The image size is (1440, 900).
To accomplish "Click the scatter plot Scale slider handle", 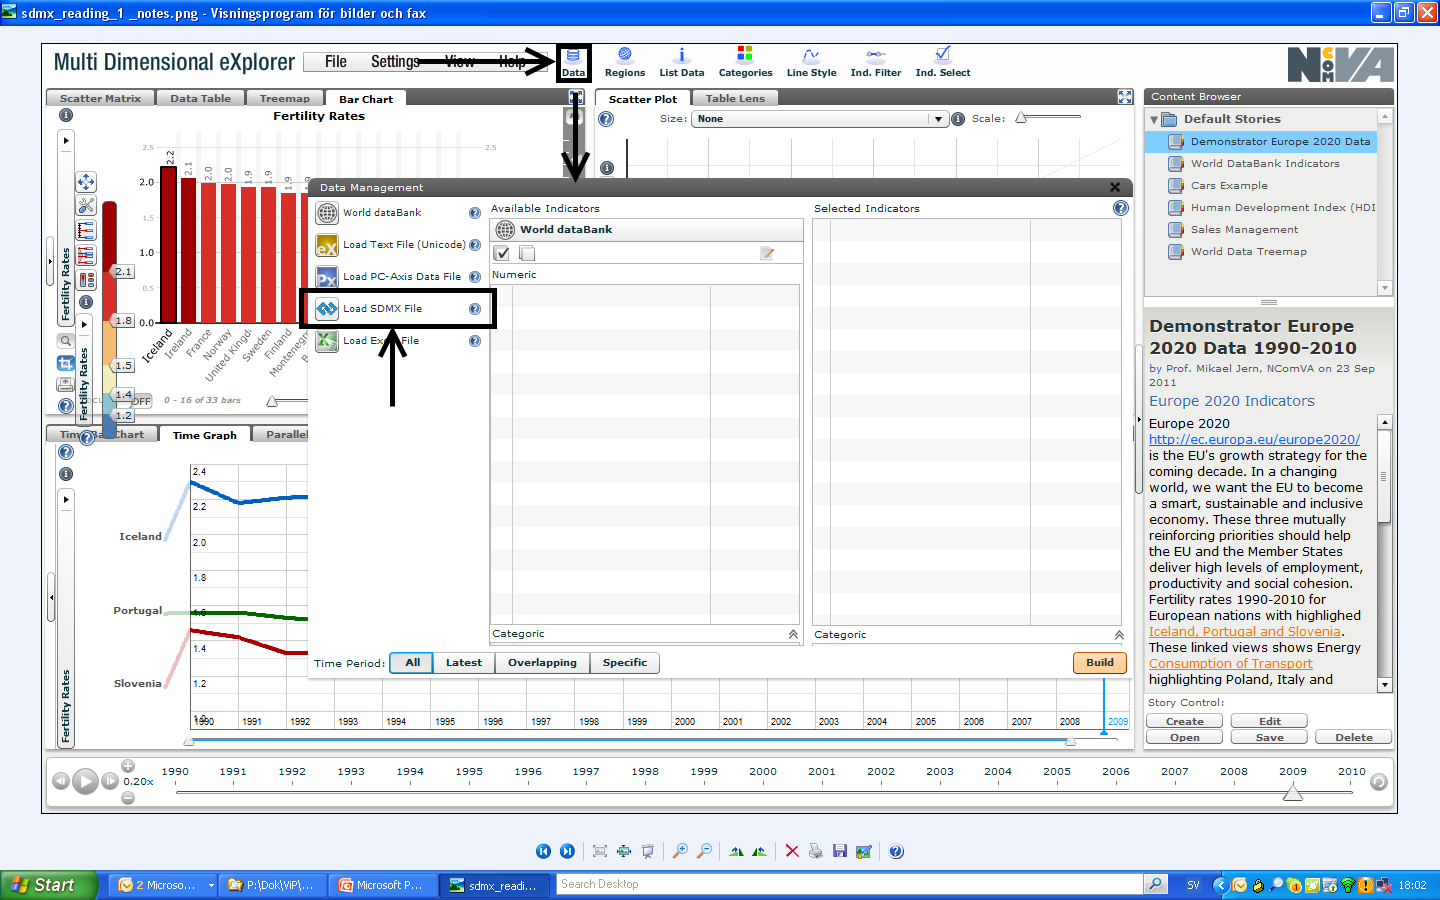I will [1021, 118].
